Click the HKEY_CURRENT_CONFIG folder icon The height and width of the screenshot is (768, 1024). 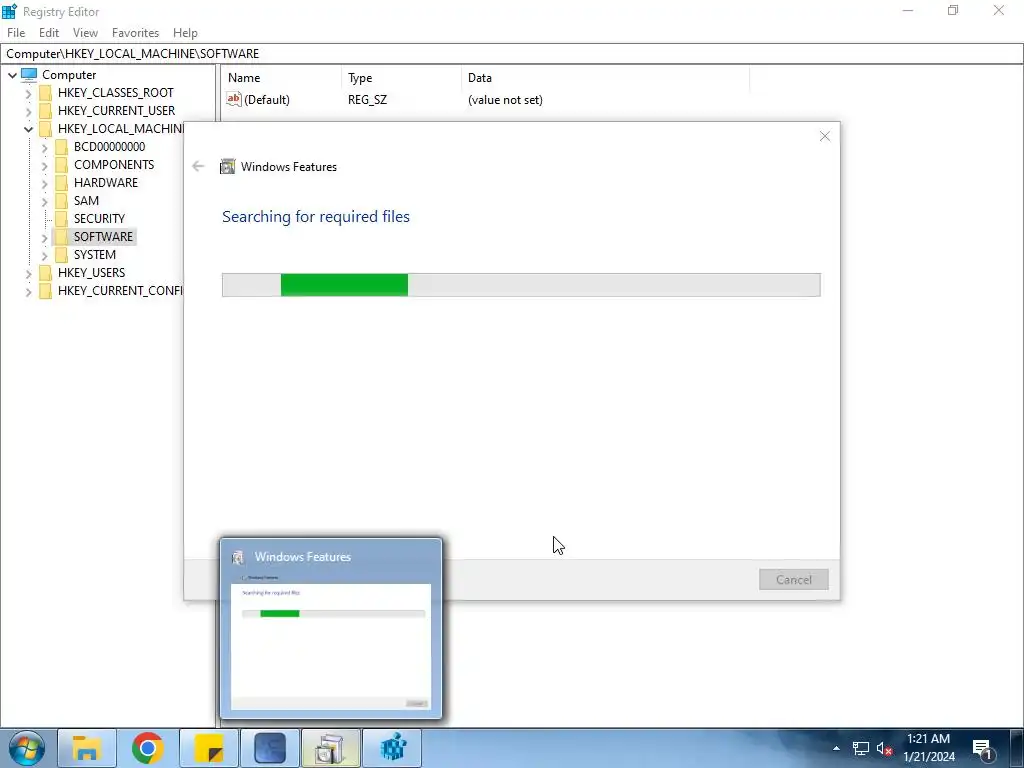click(45, 290)
